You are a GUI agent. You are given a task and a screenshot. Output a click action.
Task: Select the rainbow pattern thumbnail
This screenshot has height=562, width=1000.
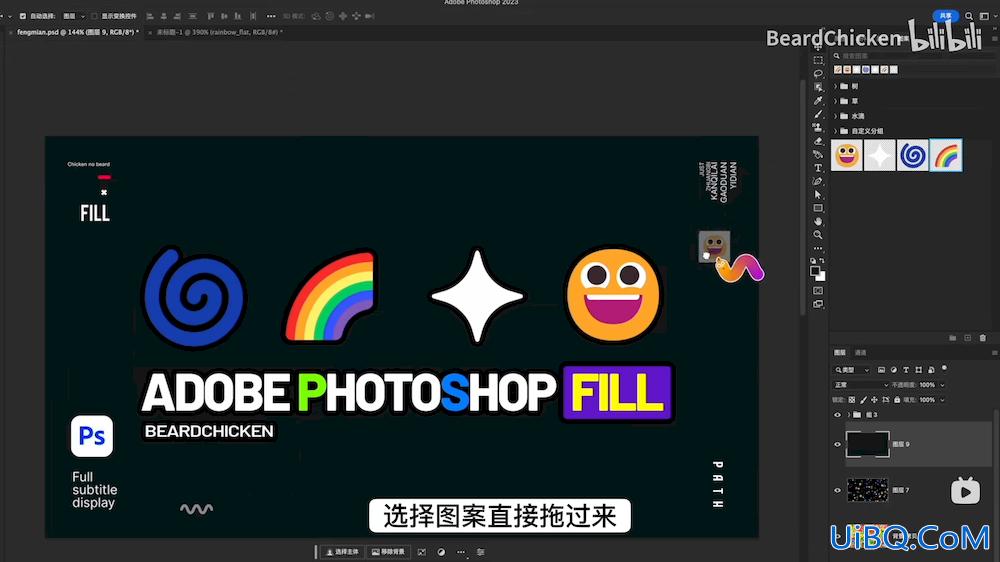[946, 155]
